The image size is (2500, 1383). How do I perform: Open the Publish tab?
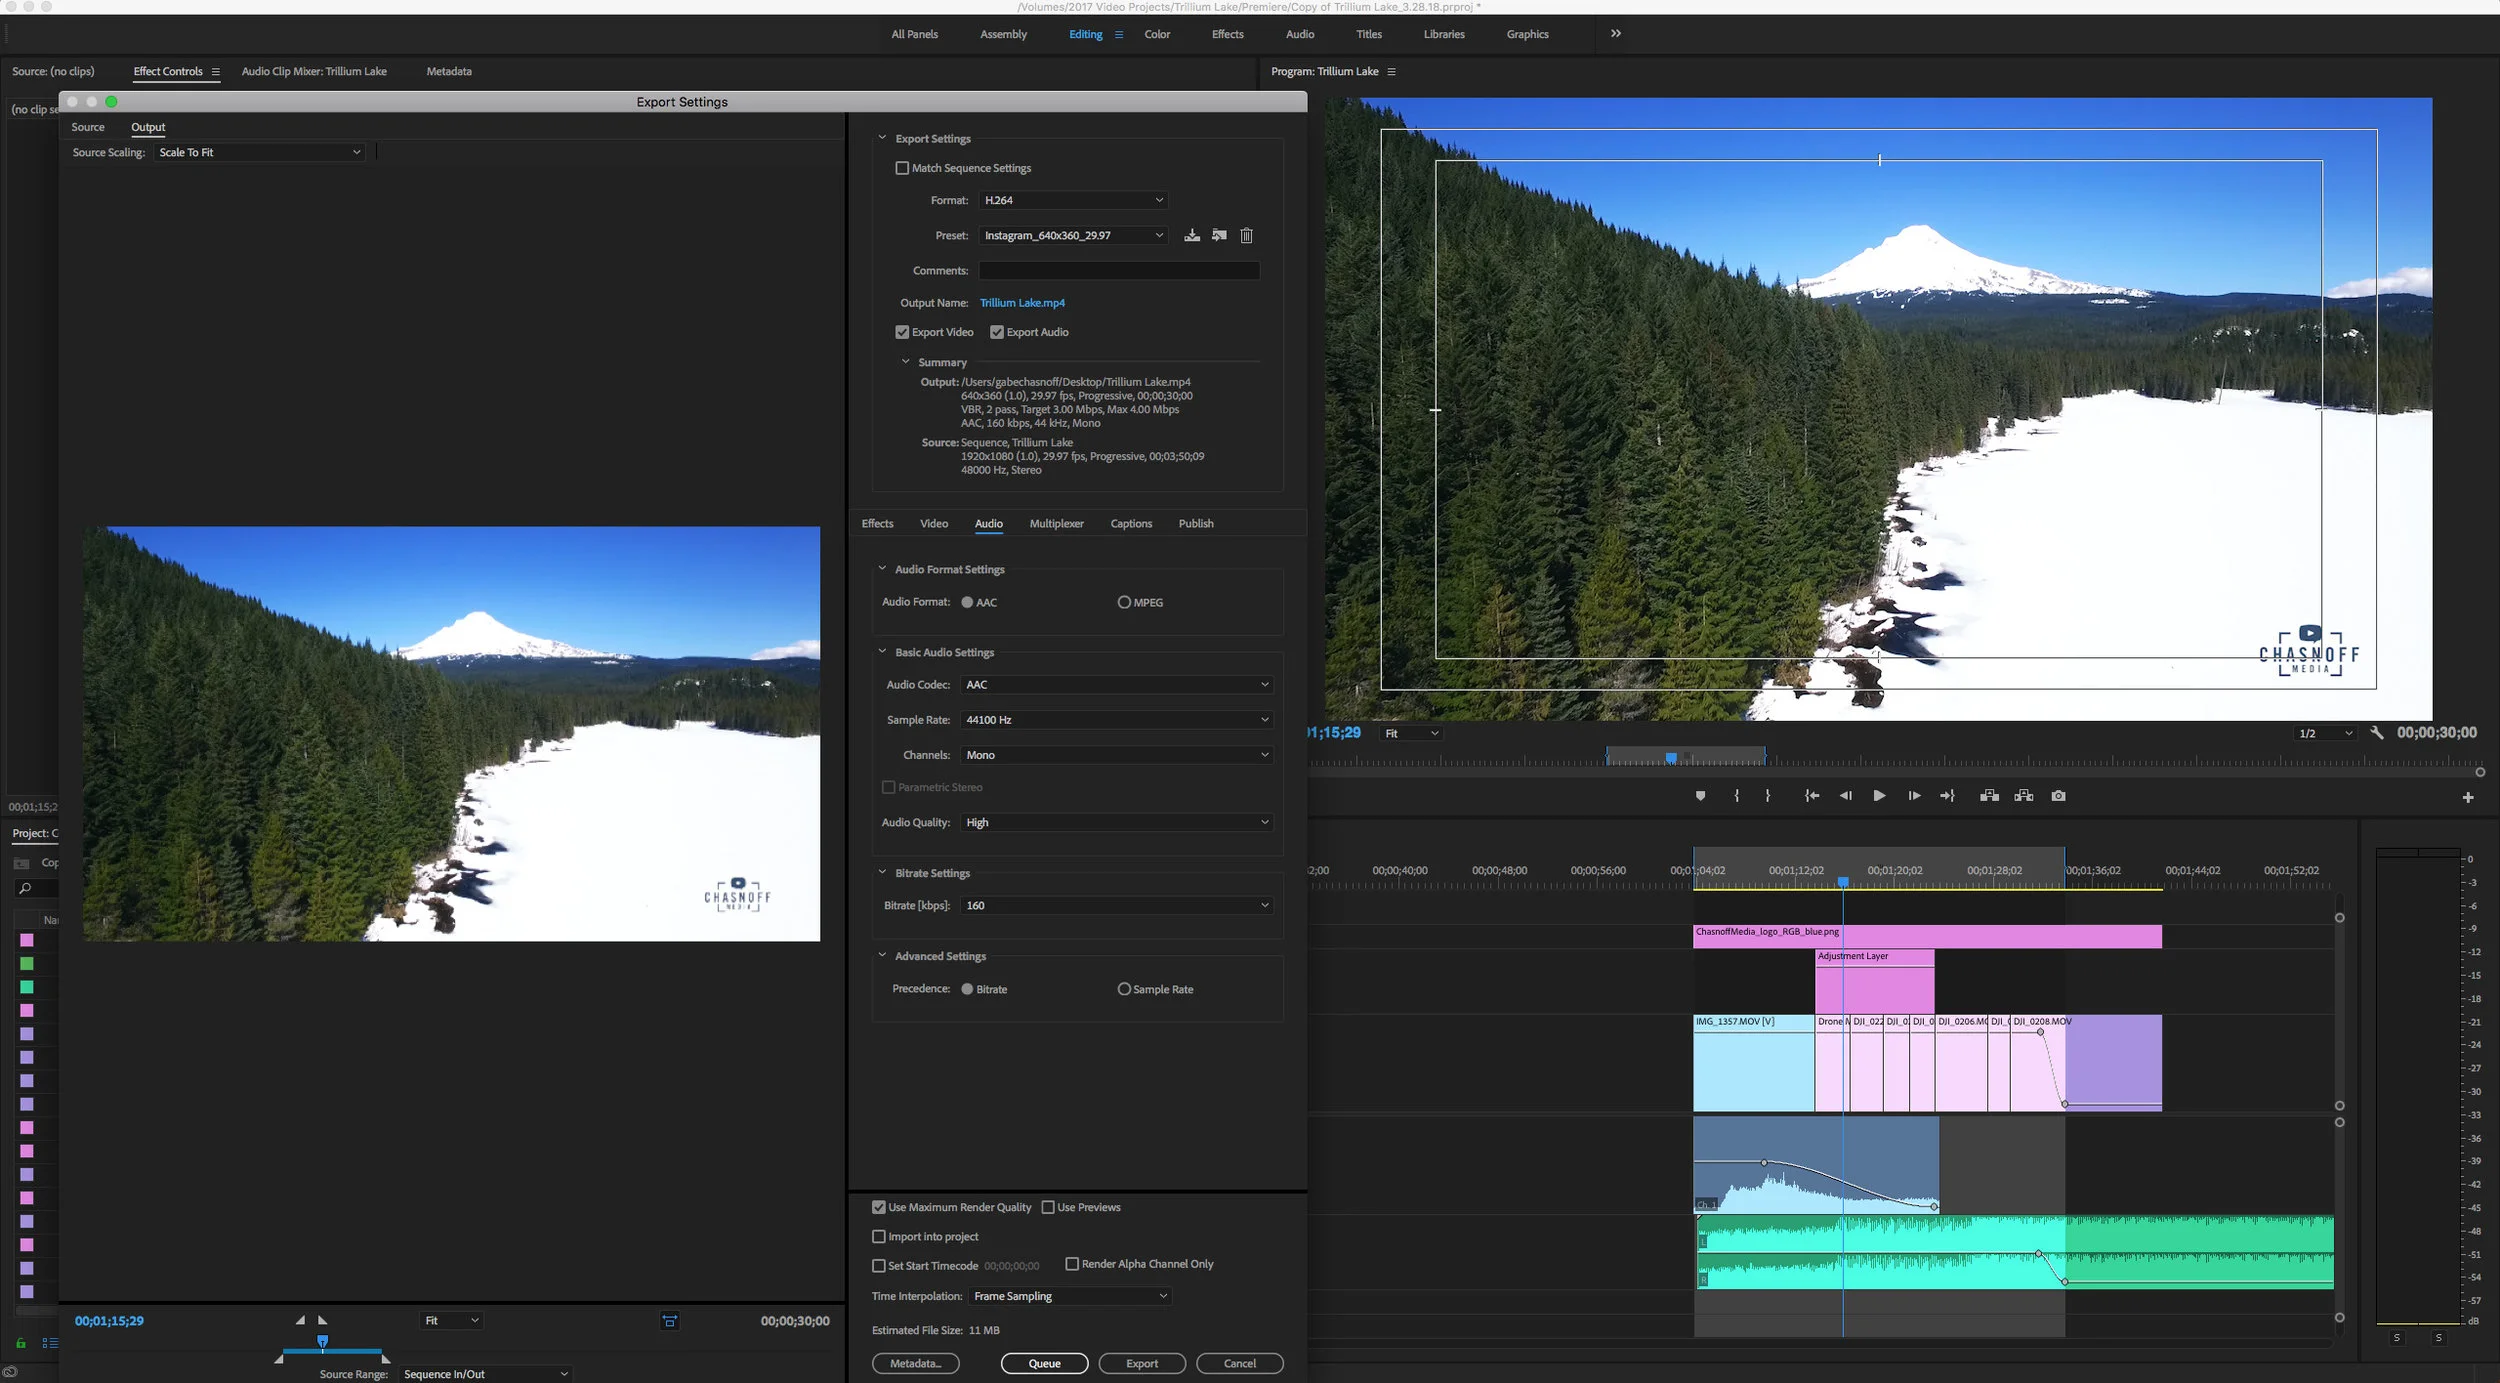pyautogui.click(x=1196, y=524)
